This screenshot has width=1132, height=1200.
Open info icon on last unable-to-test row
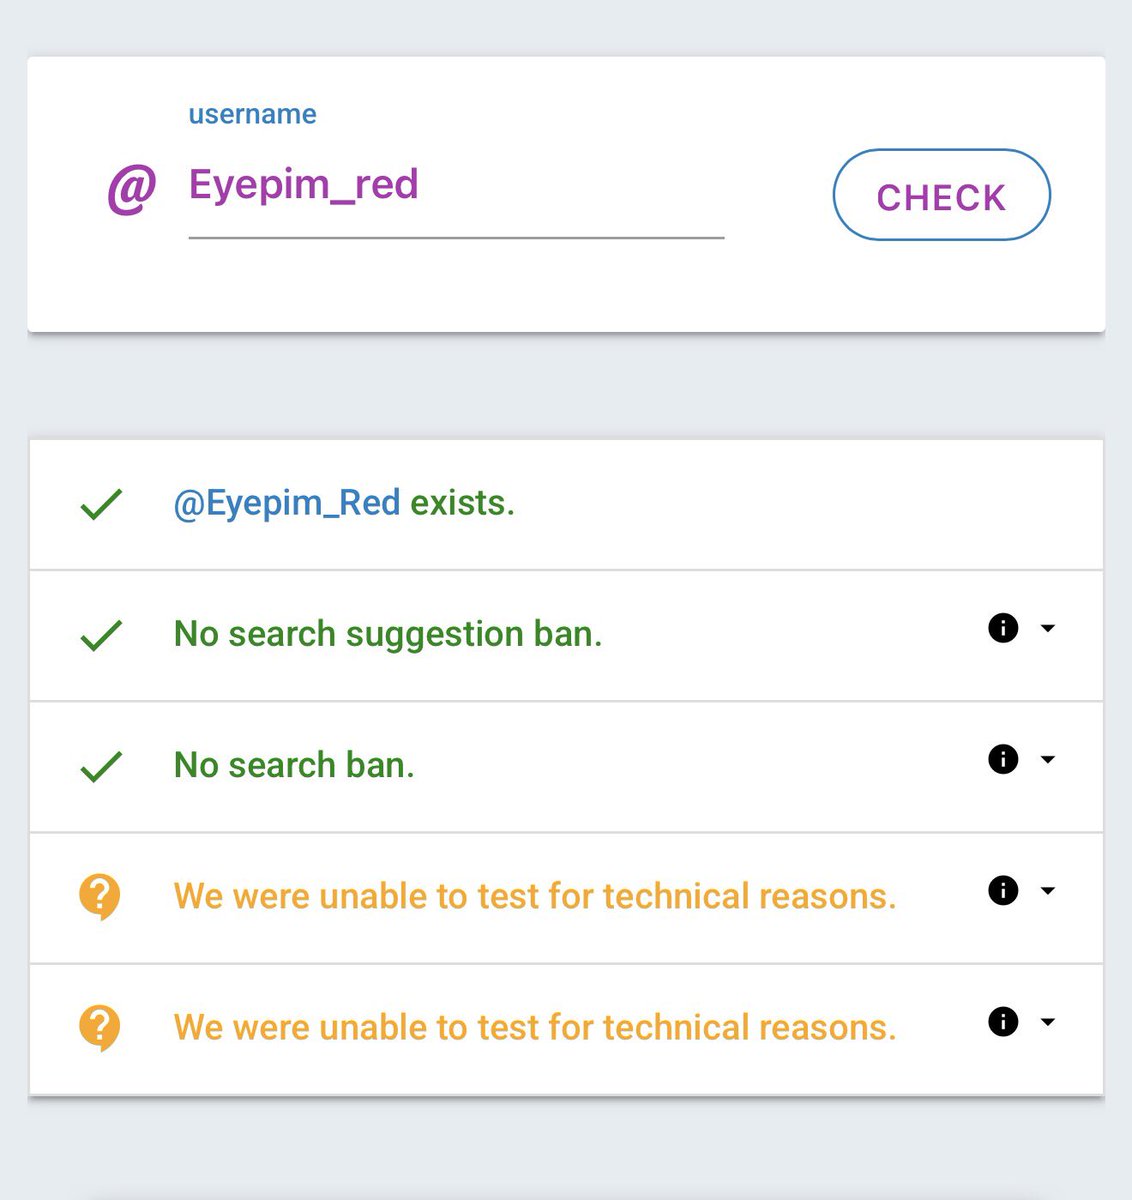1003,1021
